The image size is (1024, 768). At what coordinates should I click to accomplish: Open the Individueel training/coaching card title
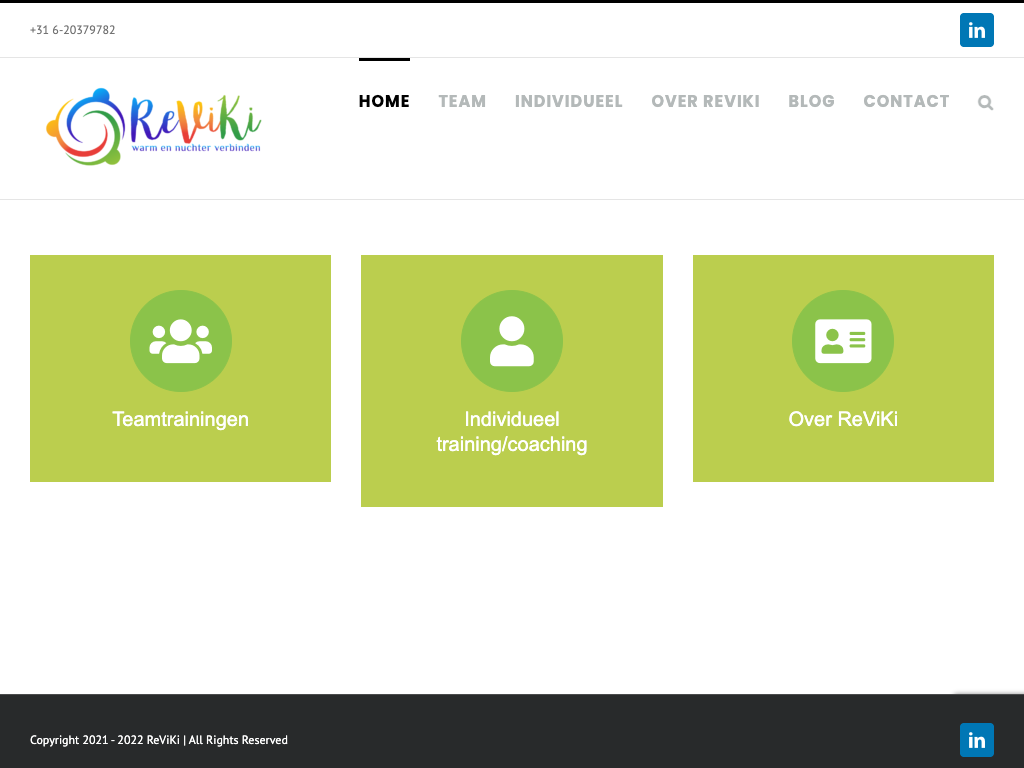(x=512, y=432)
